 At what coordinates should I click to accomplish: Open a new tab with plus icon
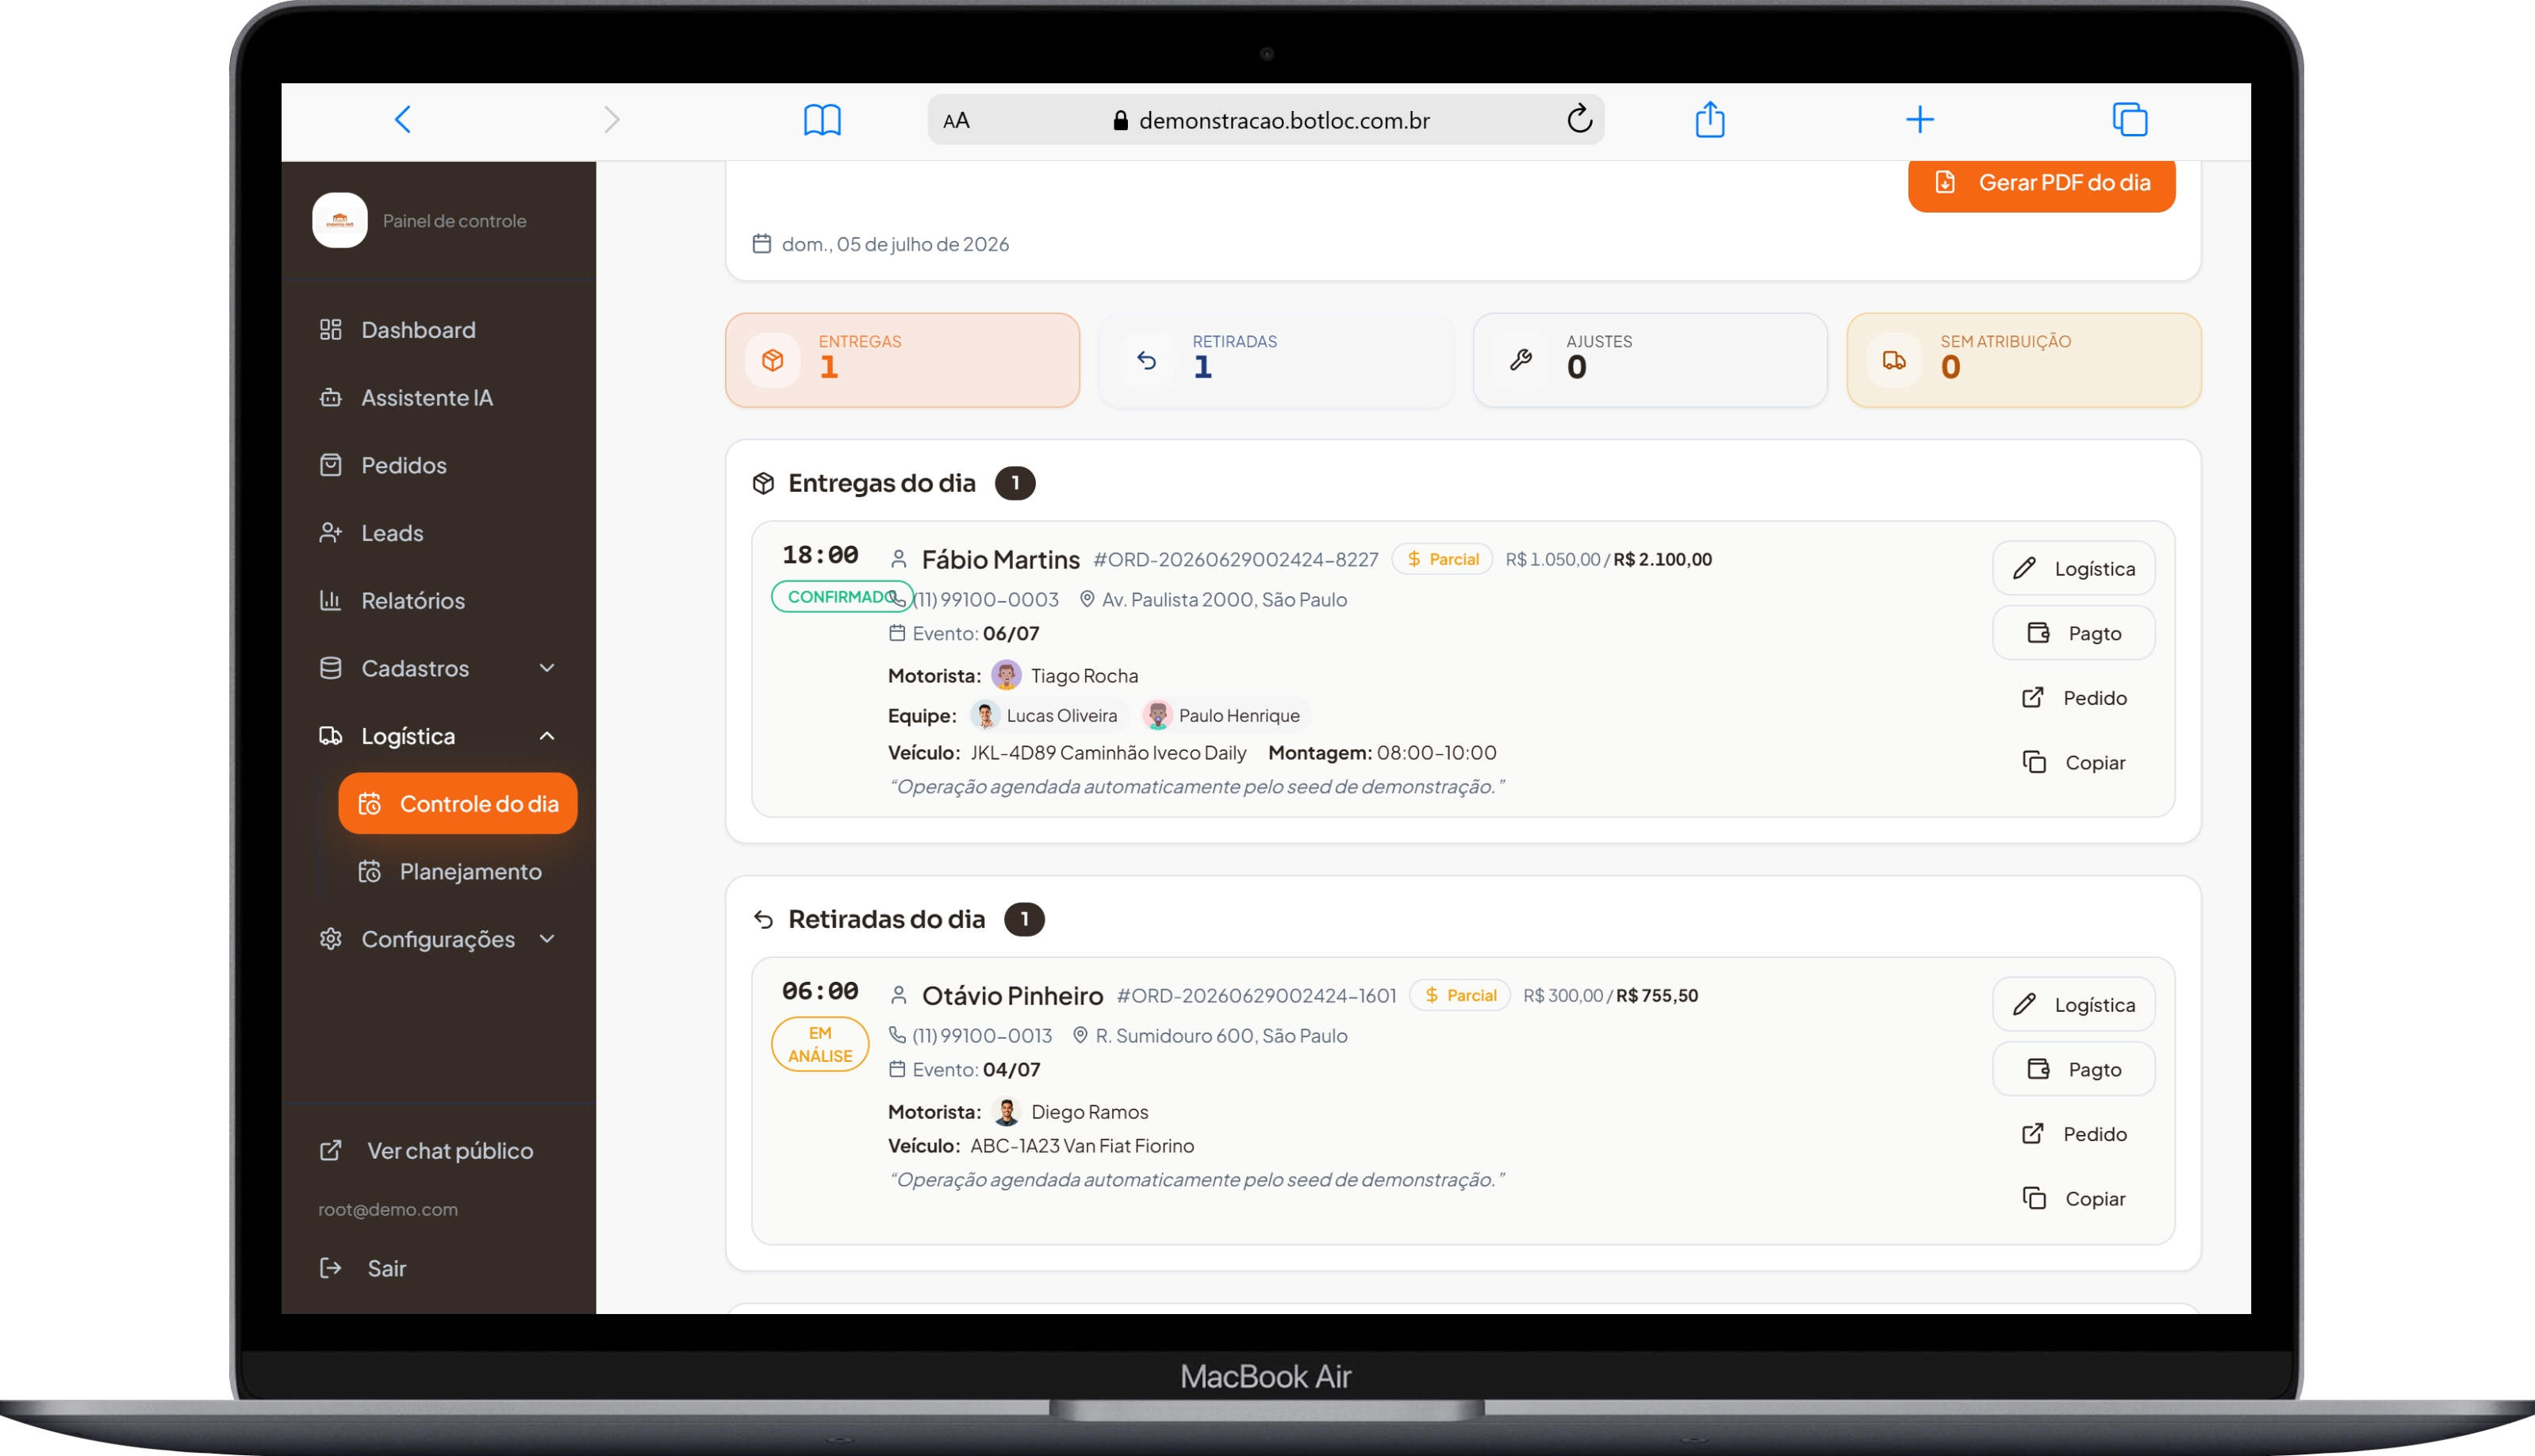[1919, 120]
